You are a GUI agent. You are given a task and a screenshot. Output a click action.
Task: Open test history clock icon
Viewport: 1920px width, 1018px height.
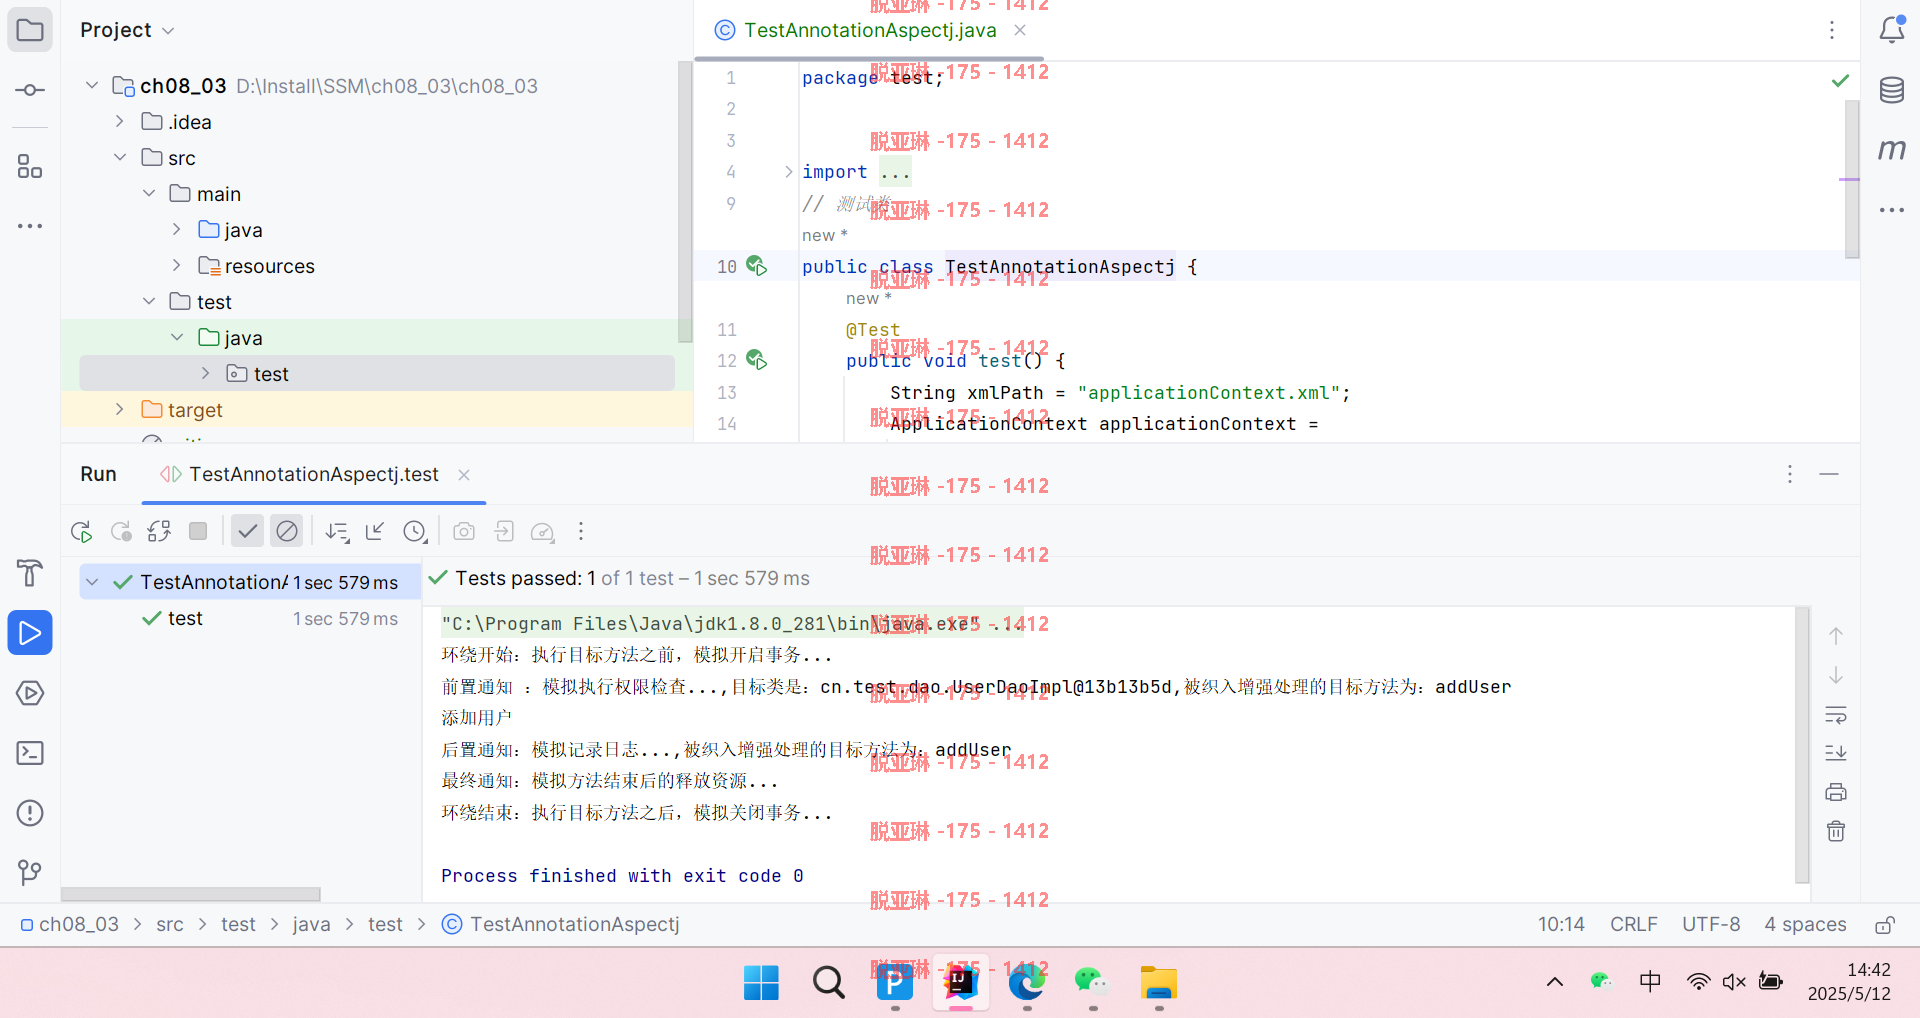coord(415,532)
